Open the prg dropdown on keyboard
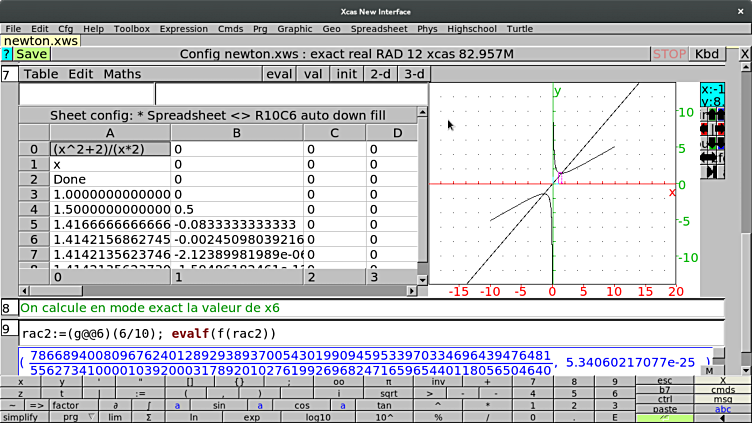 76,417
